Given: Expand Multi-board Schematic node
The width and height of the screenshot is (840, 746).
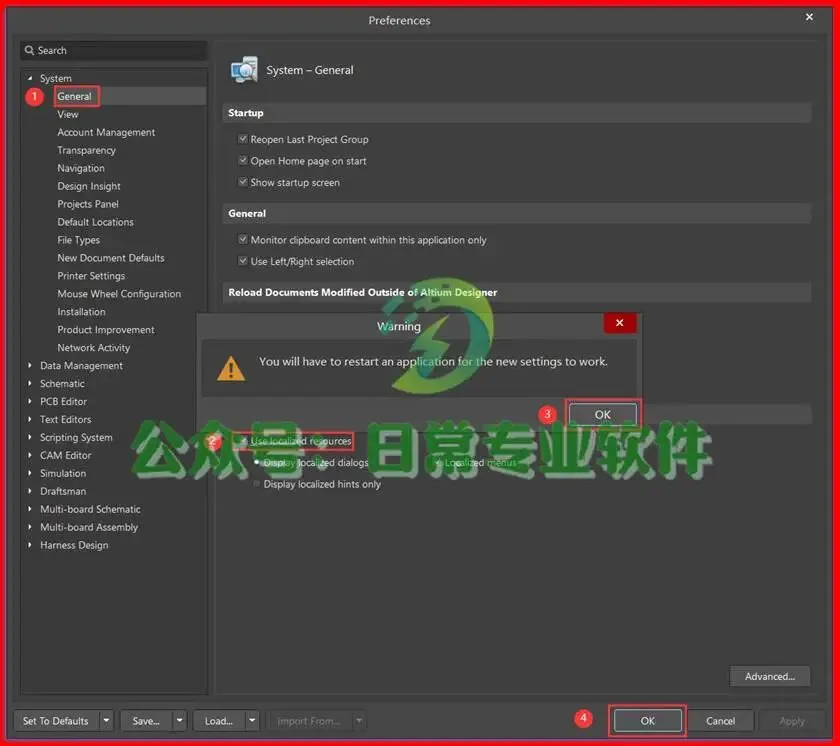Looking at the screenshot, I should tap(30, 509).
